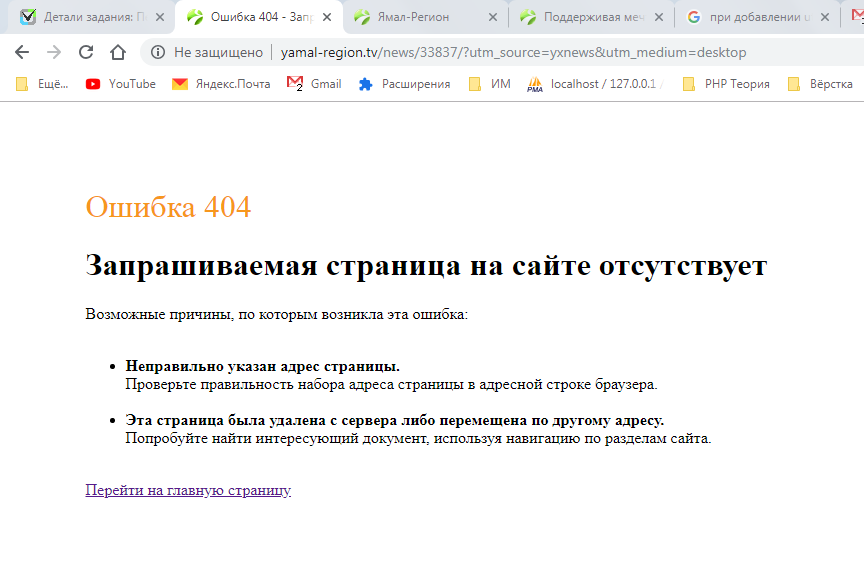Reload the current page
864x572 pixels.
tap(86, 52)
